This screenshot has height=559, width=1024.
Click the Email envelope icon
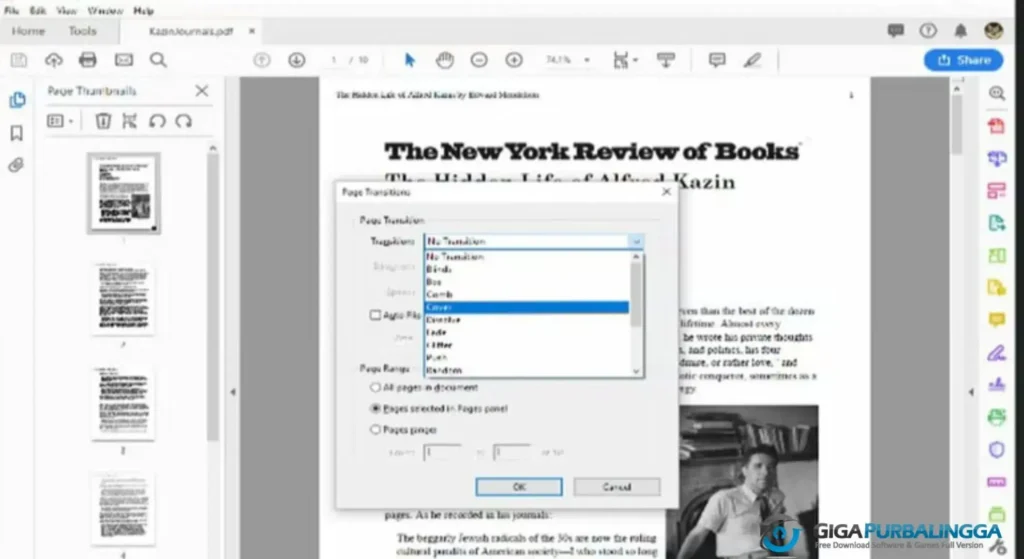(123, 60)
